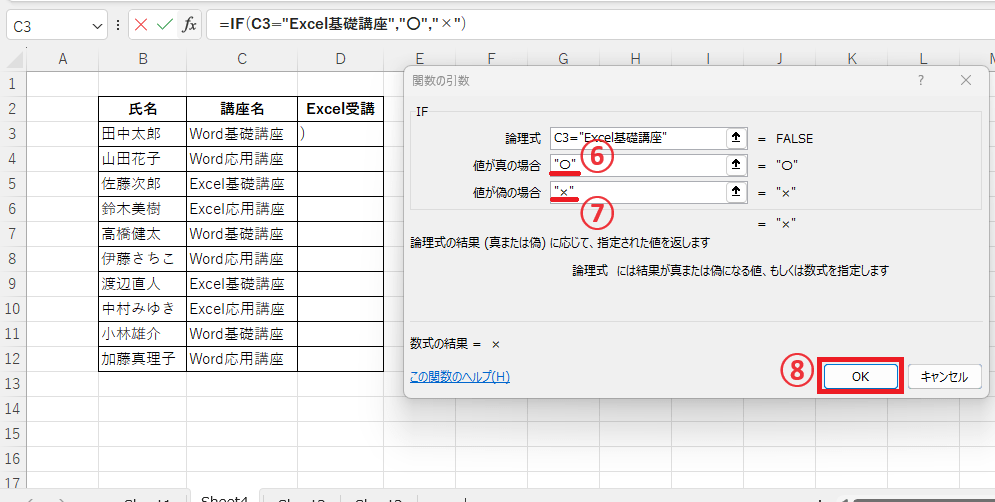Select cell containing 小林雄介
The width and height of the screenshot is (995, 502).
pos(143,334)
